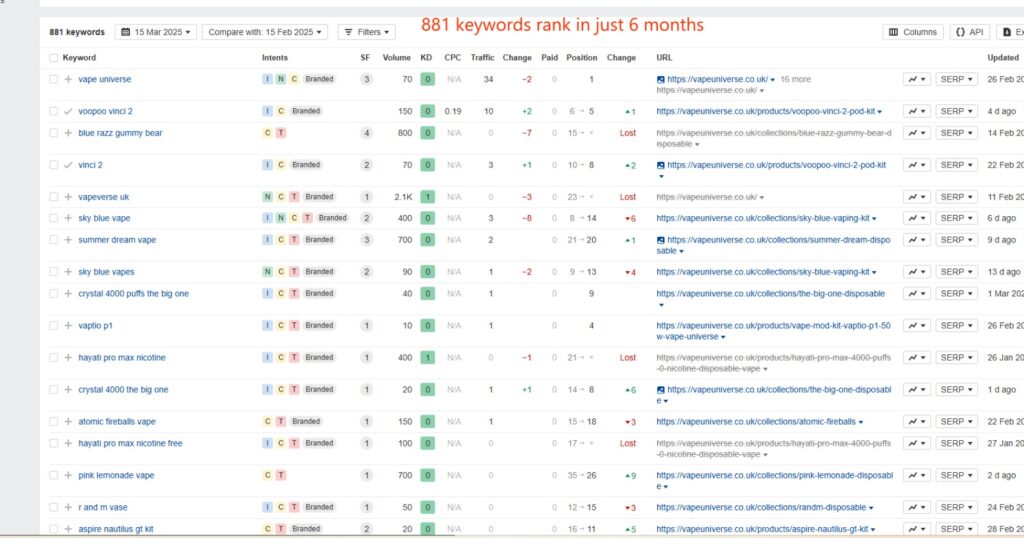Click the Columns layout icon button
This screenshot has height=538, width=1024.
(x=913, y=32)
